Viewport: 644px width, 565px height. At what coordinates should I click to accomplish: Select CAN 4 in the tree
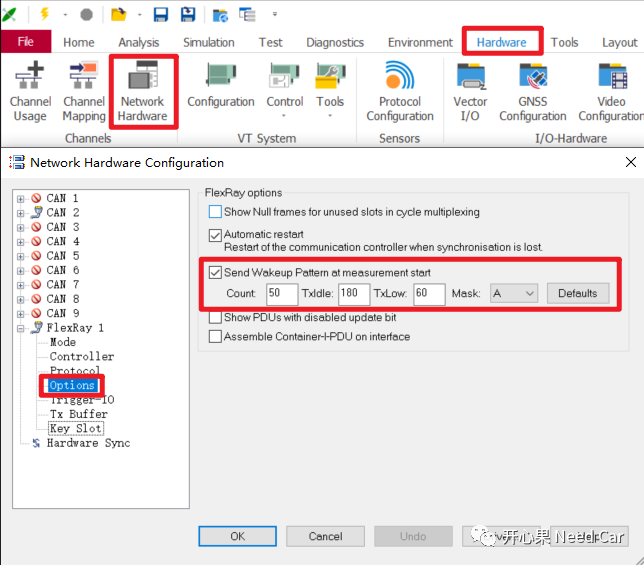coord(62,241)
